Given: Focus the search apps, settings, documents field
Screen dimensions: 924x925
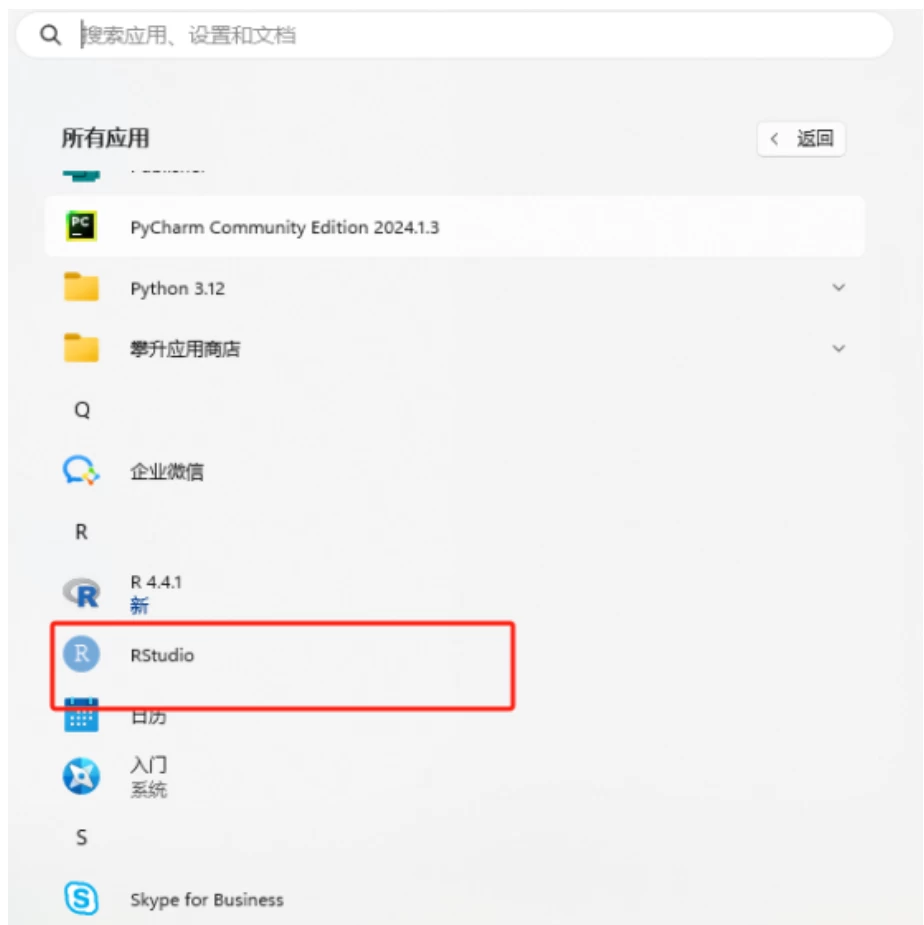Looking at the screenshot, I should 454,35.
